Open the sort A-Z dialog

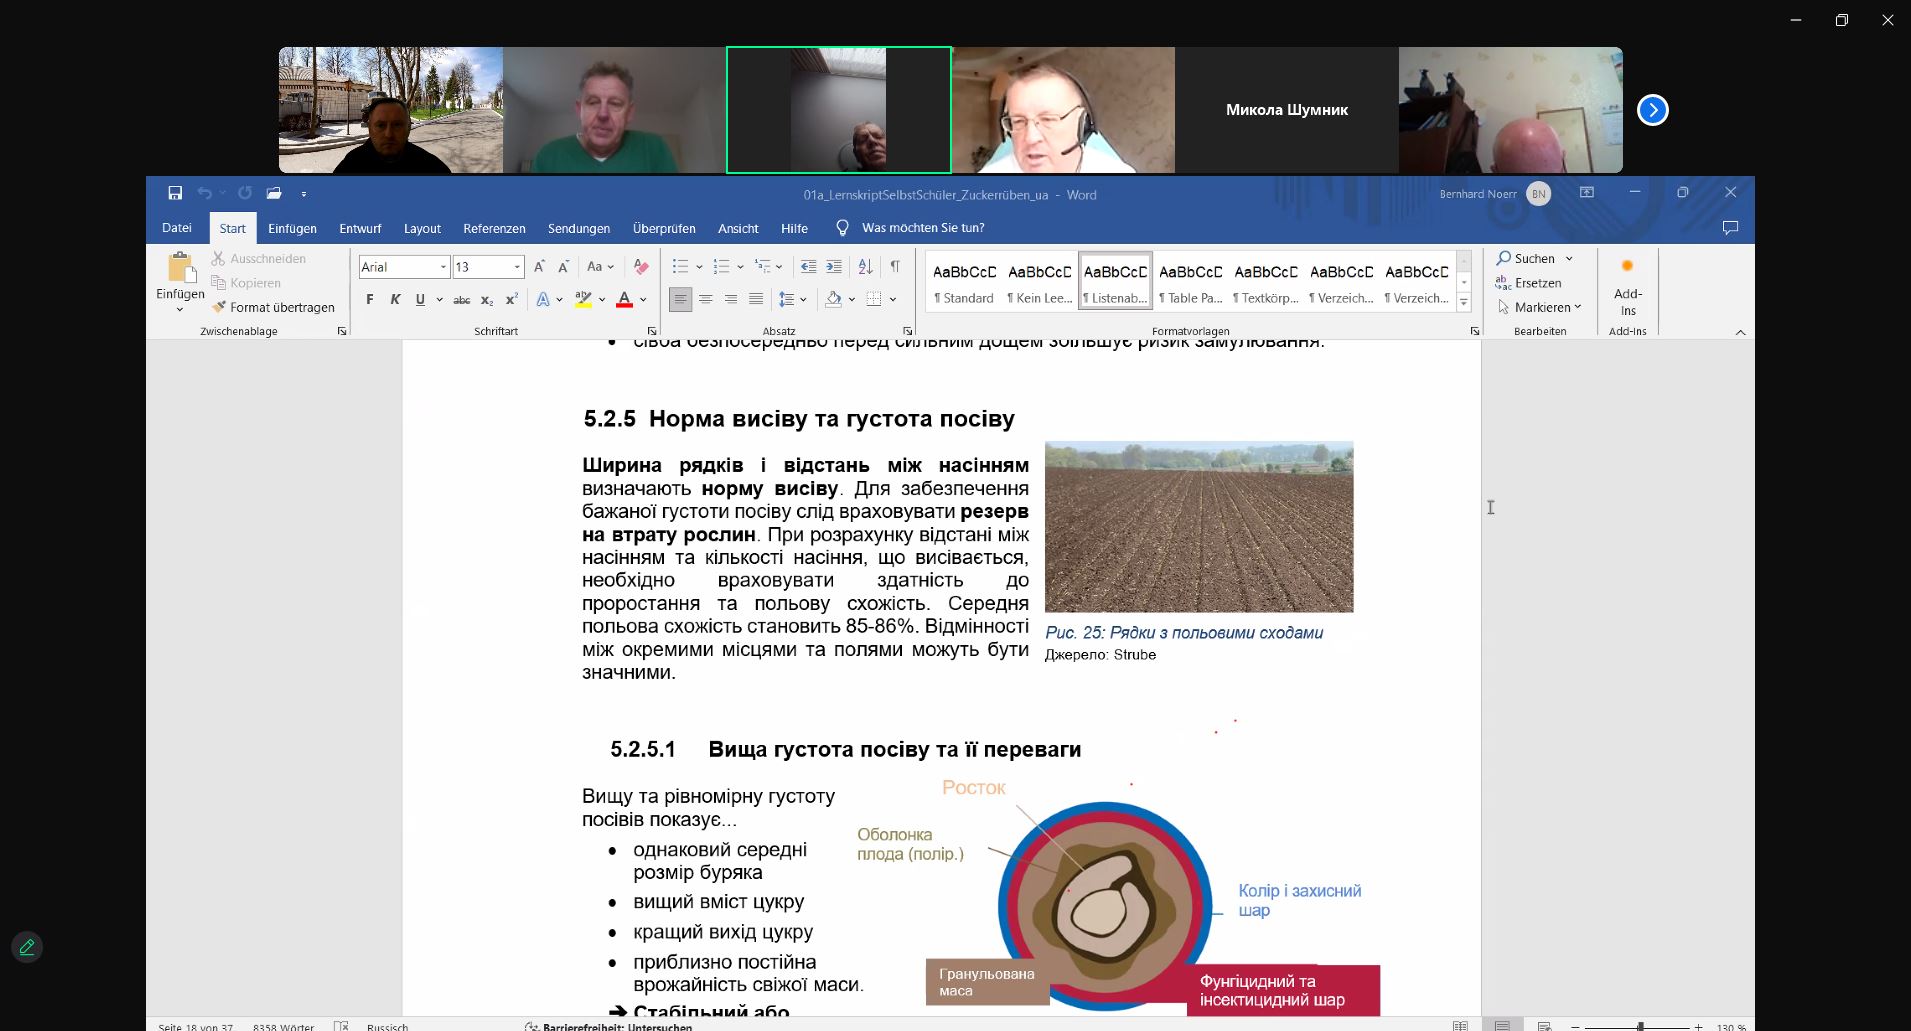tap(865, 267)
